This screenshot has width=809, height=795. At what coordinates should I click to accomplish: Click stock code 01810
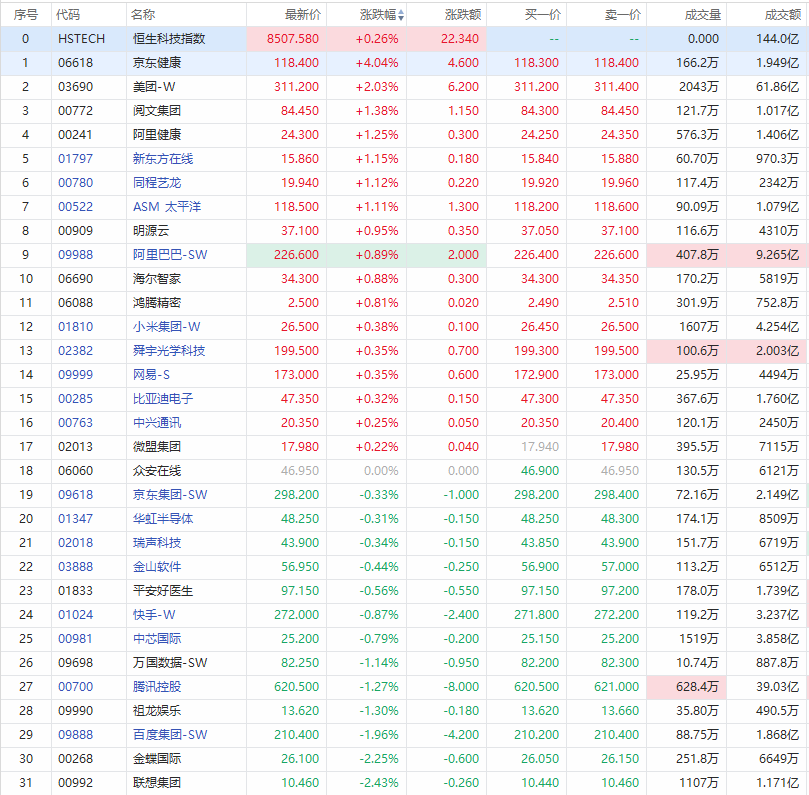pyautogui.click(x=75, y=327)
